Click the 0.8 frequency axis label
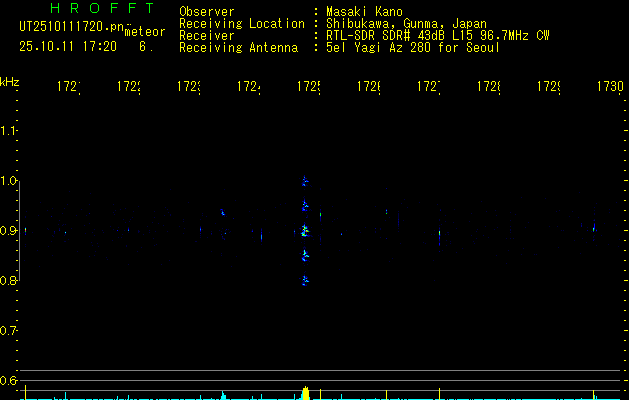Screen dimensions: 629x400 pos(8,281)
